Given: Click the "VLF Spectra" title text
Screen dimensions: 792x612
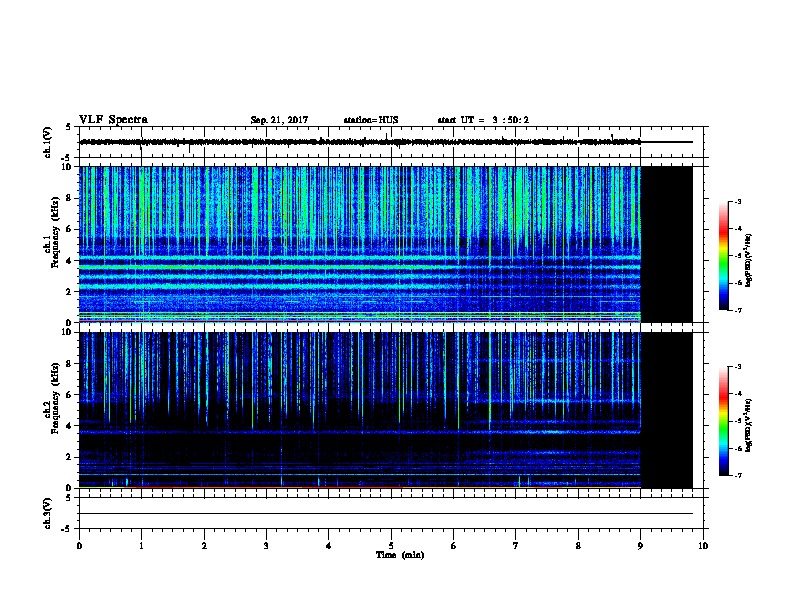Looking at the screenshot, I should 113,120.
